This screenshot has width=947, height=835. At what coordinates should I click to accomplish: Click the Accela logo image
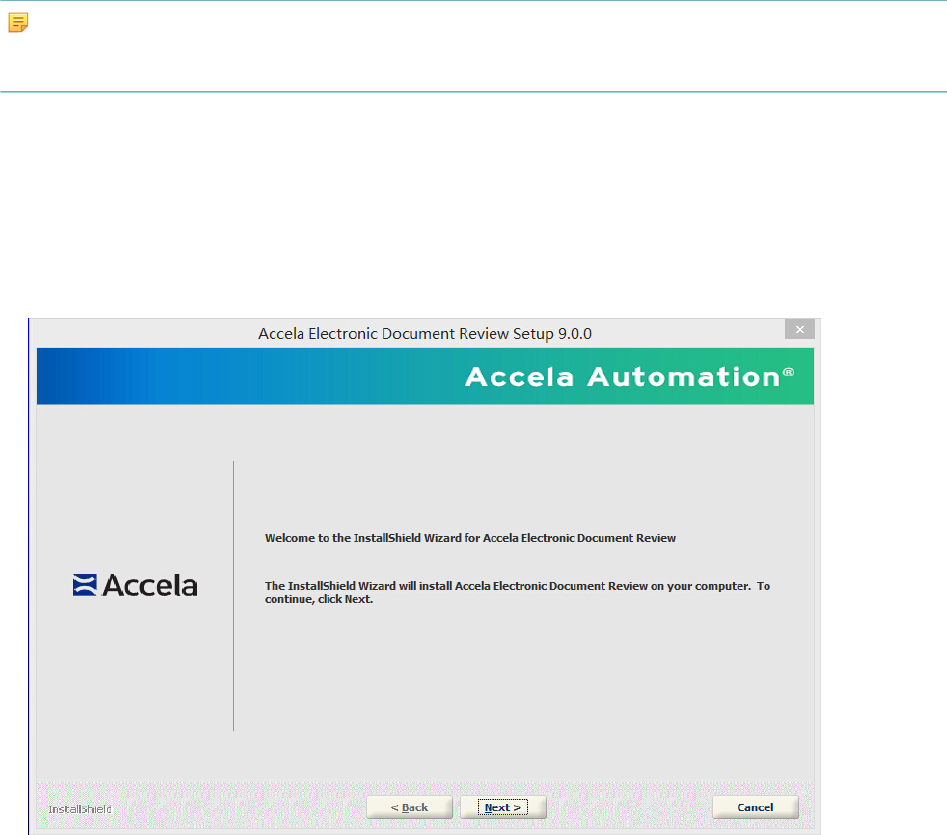(x=135, y=585)
